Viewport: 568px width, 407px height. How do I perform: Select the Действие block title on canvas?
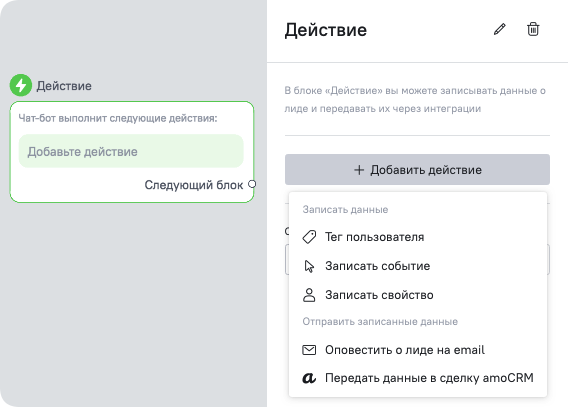(x=64, y=86)
